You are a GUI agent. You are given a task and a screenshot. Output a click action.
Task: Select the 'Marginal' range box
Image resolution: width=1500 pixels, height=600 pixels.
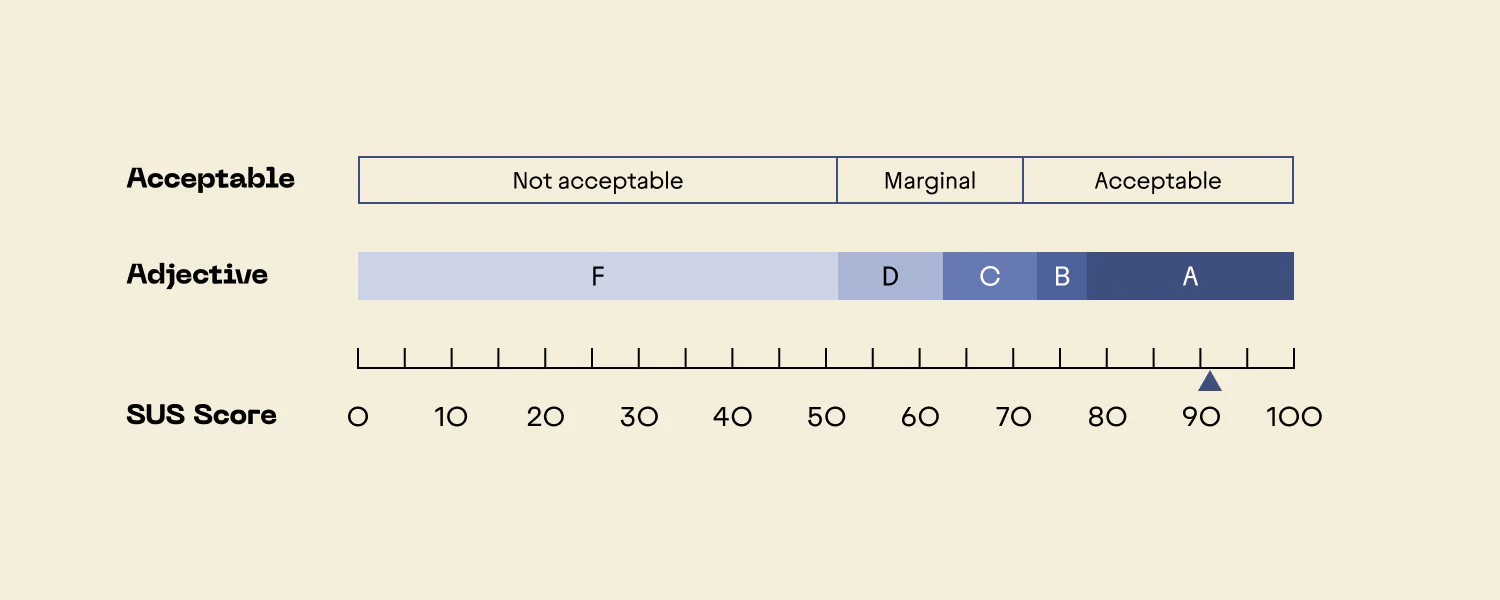click(930, 180)
